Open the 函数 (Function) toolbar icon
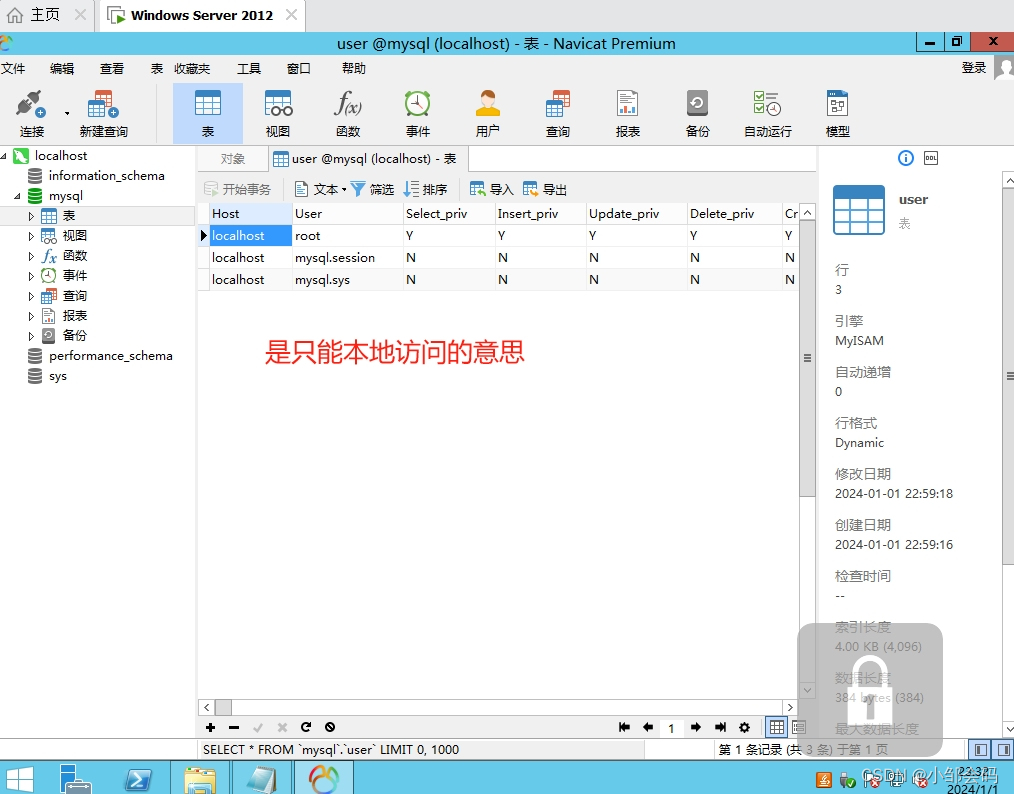1014x794 pixels. click(348, 113)
